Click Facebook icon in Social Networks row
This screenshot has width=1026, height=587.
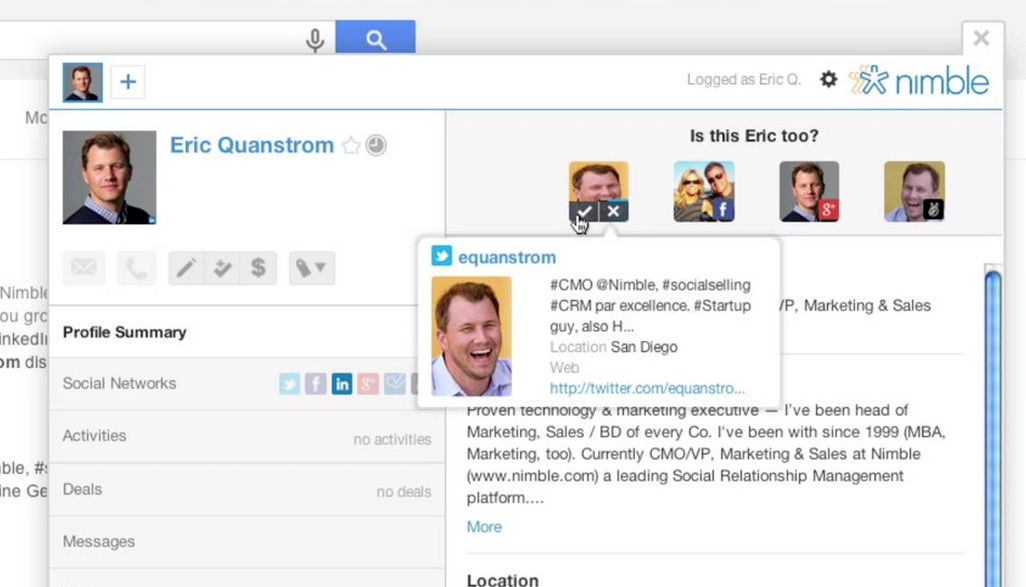[x=315, y=383]
